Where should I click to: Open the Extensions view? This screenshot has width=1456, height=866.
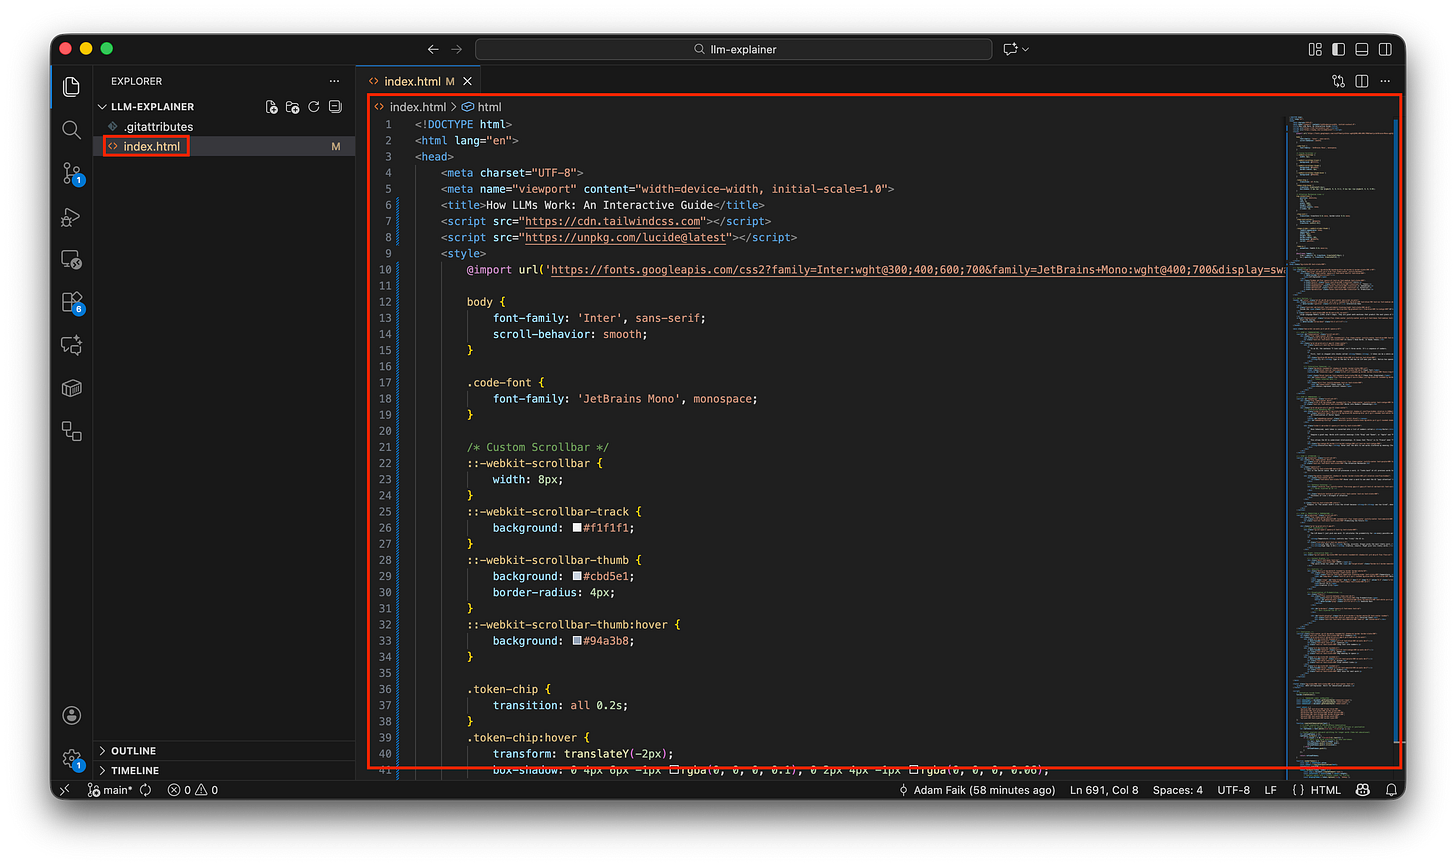[71, 303]
